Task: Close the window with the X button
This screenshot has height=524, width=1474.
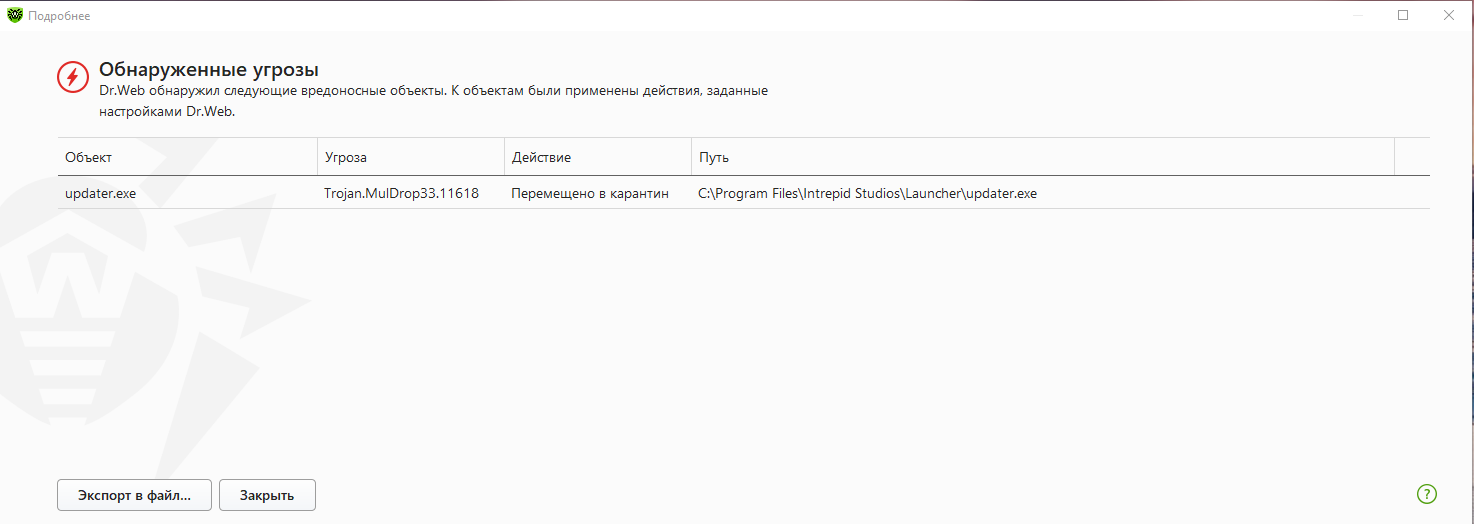Action: (1449, 15)
